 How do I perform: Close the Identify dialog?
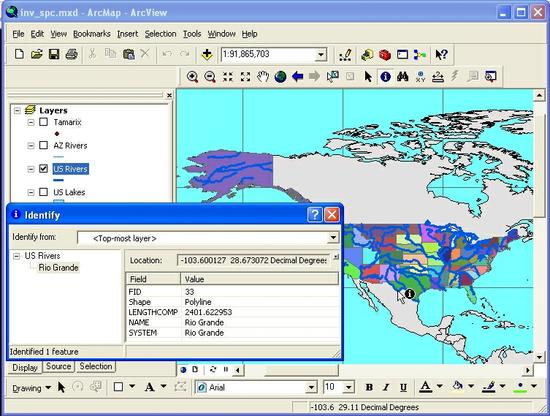(332, 215)
